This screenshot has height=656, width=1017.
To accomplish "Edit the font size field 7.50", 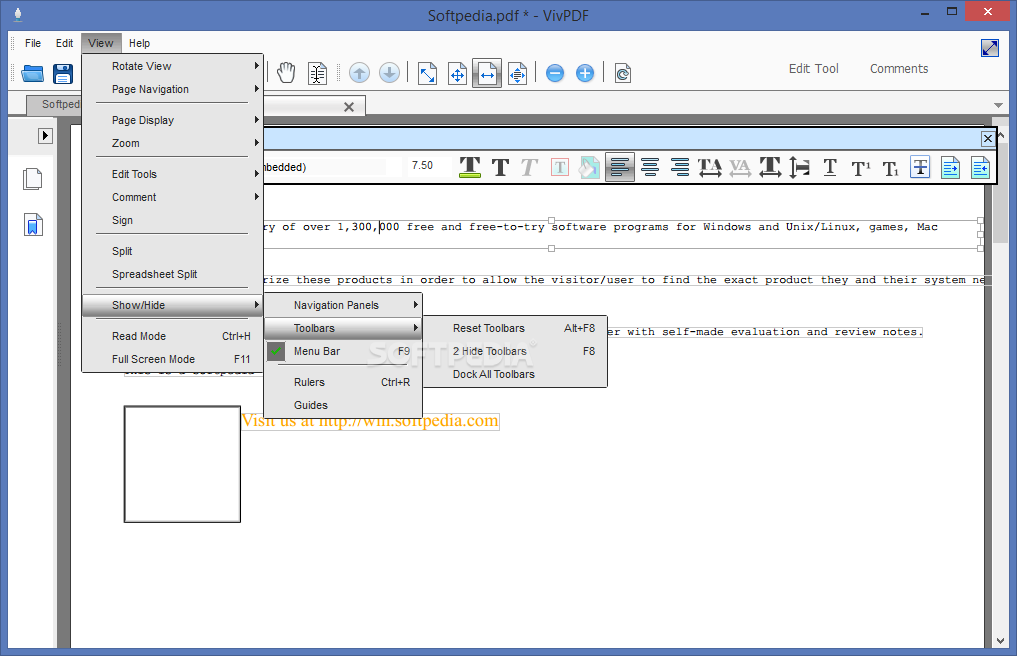I will click(427, 166).
